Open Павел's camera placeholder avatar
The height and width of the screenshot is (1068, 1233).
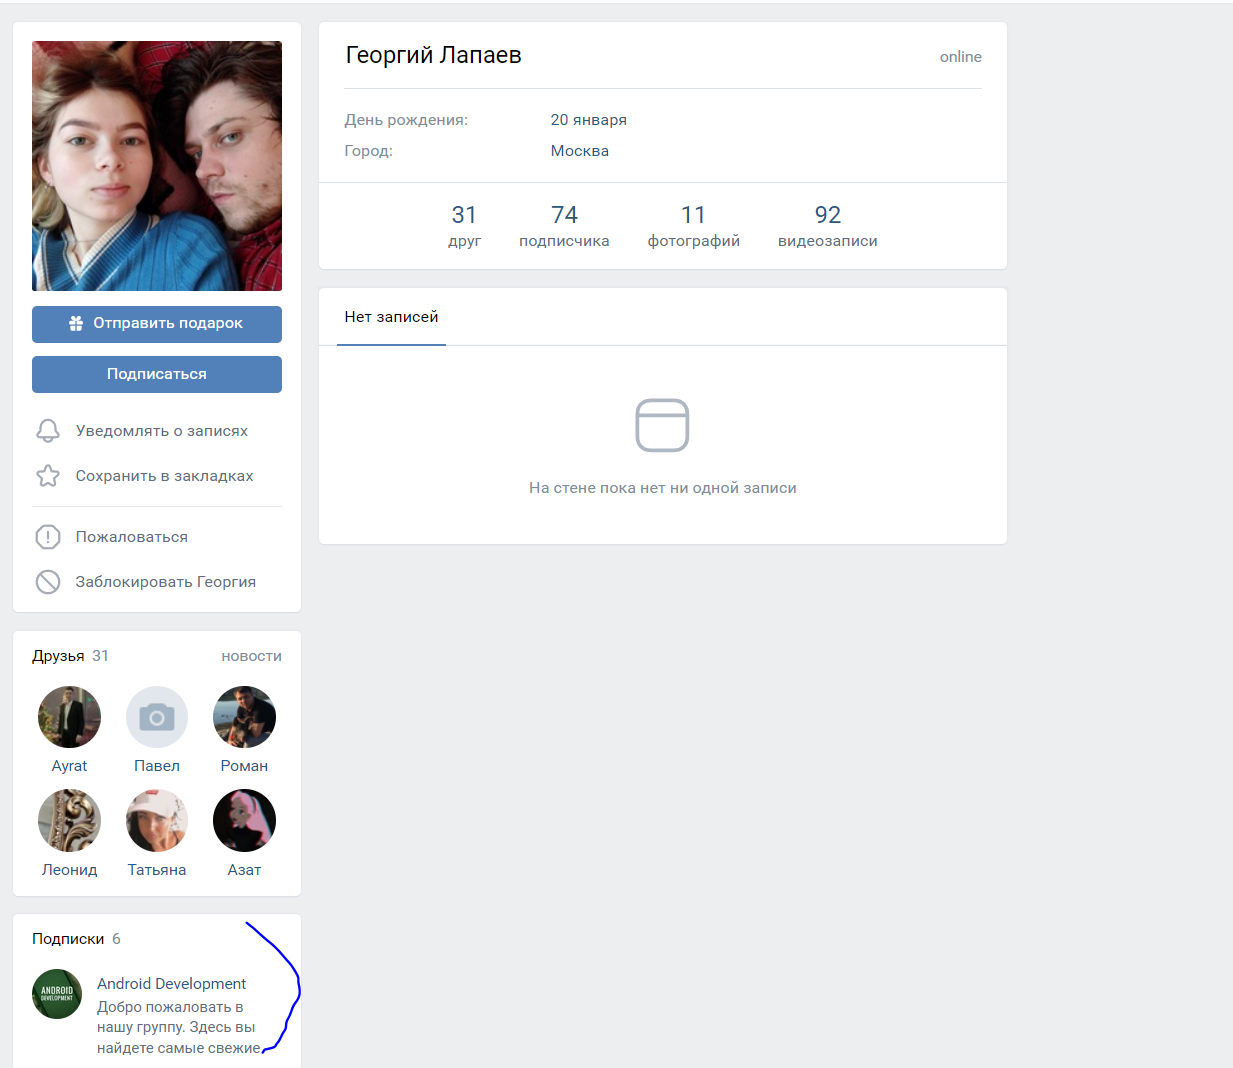[x=157, y=717]
